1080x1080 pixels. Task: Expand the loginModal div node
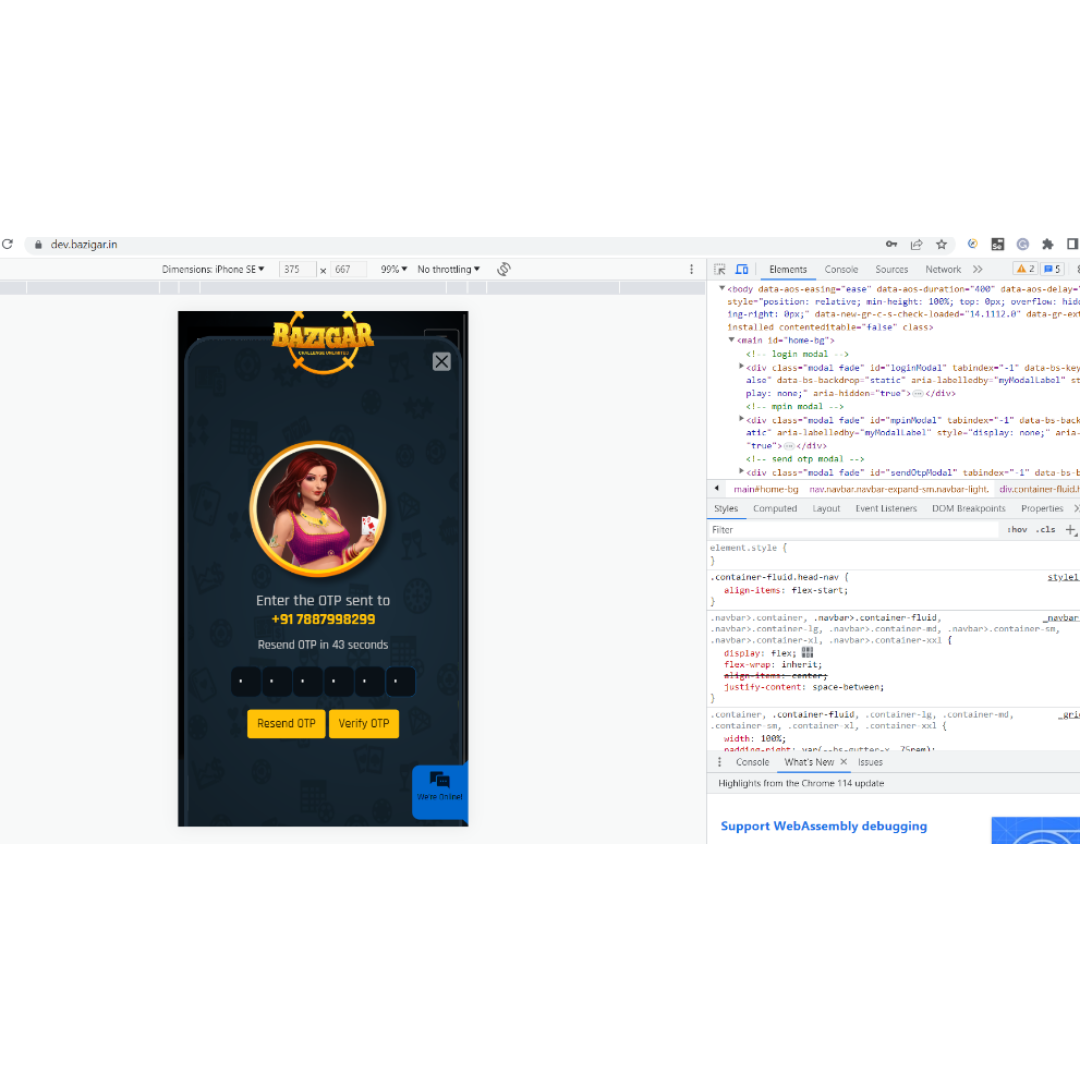(741, 367)
